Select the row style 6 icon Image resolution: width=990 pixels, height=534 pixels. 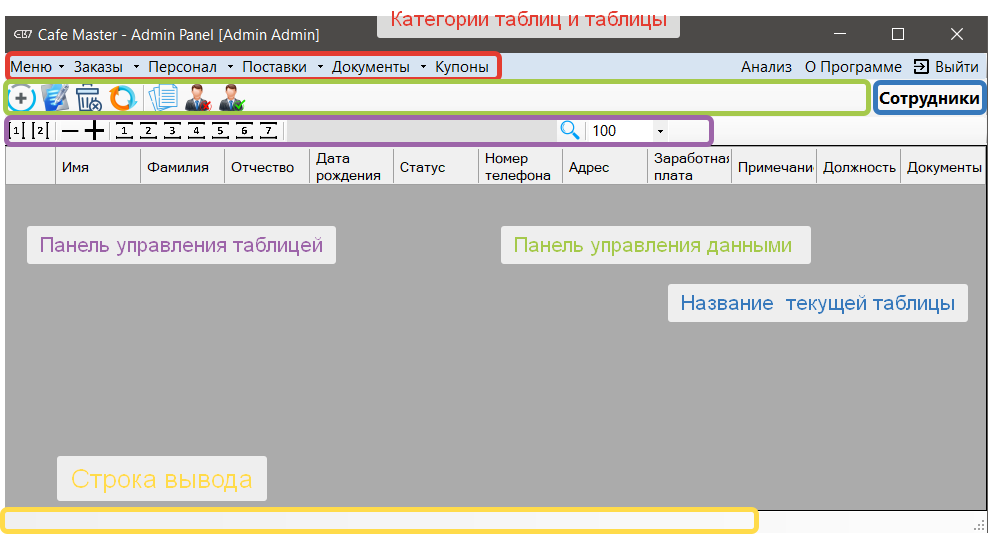(244, 131)
